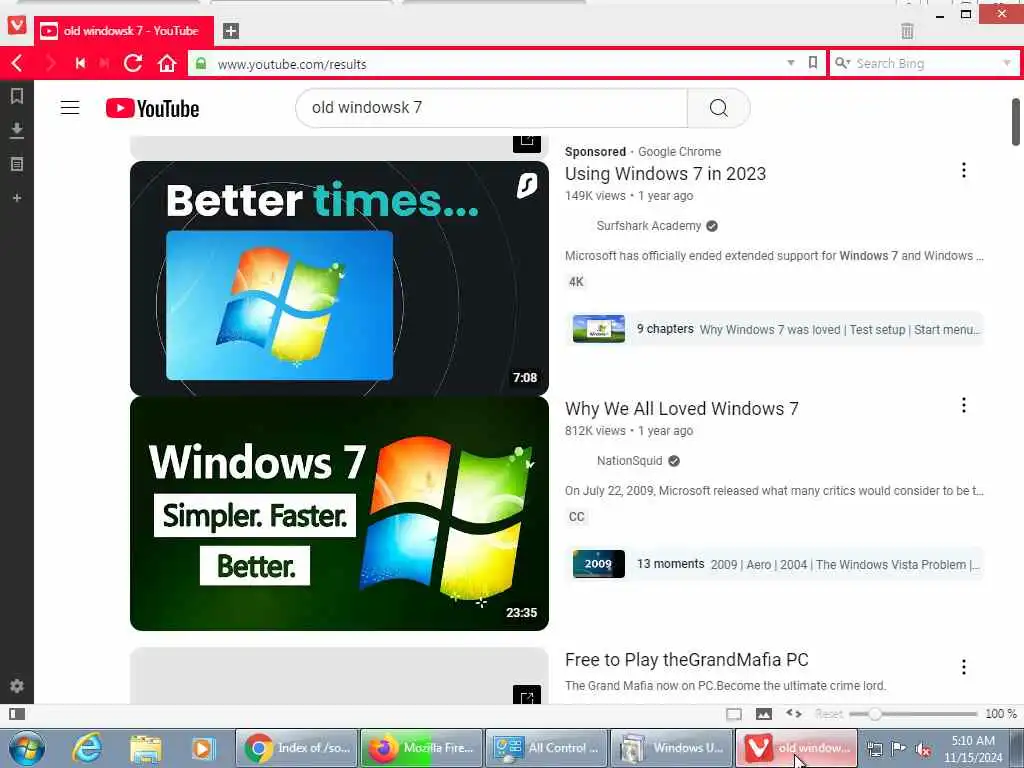The height and width of the screenshot is (768, 1024).
Task: Switch to Chrome Index of window
Action: coord(297,748)
